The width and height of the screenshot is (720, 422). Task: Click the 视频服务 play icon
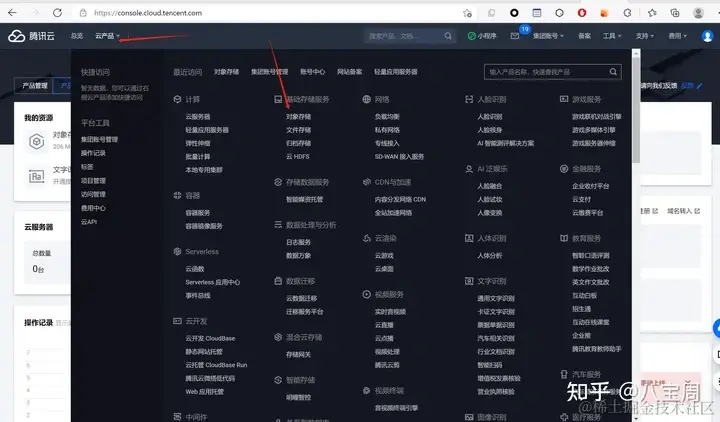coord(366,294)
